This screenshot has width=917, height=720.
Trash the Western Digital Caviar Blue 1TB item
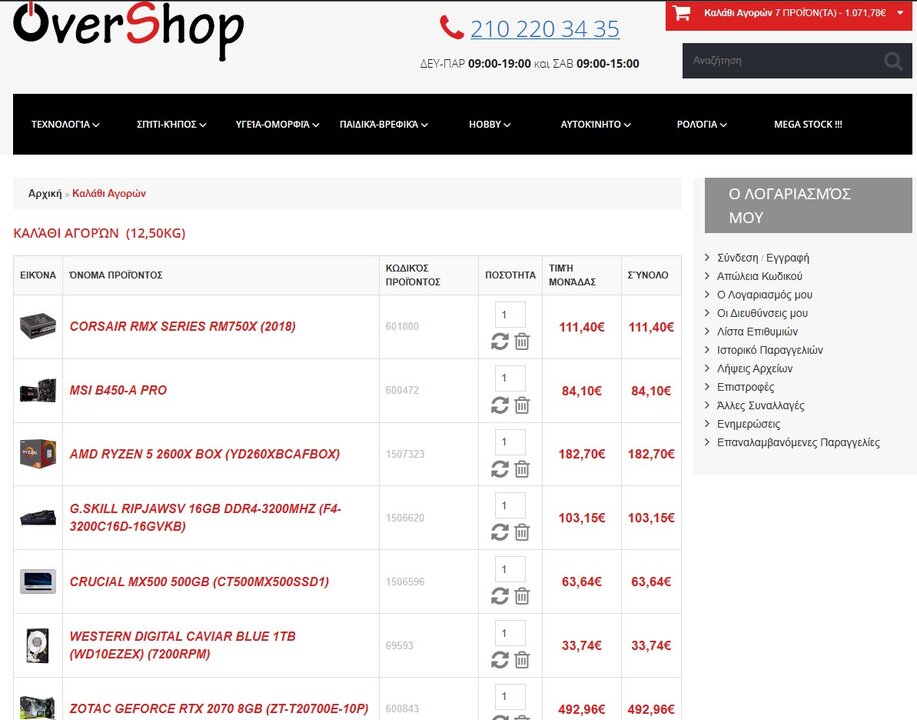pos(522,660)
